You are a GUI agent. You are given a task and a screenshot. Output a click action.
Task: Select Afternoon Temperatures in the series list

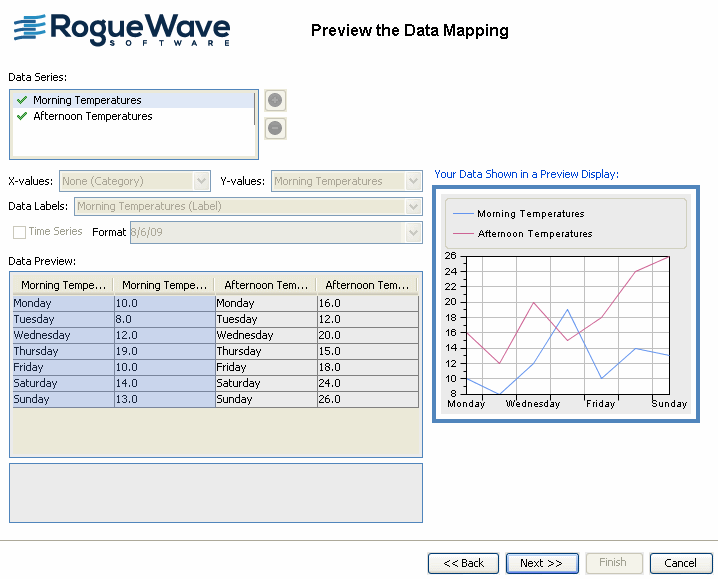(92, 116)
